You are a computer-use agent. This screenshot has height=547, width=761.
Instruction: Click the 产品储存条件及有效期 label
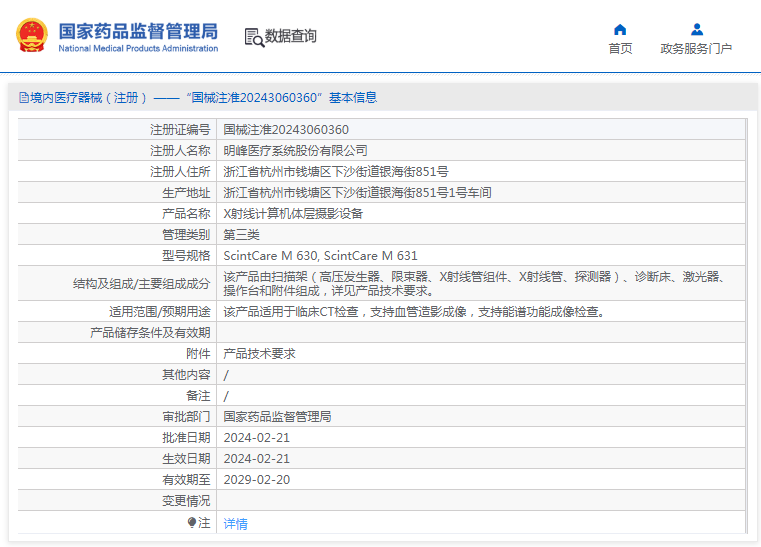[150, 332]
